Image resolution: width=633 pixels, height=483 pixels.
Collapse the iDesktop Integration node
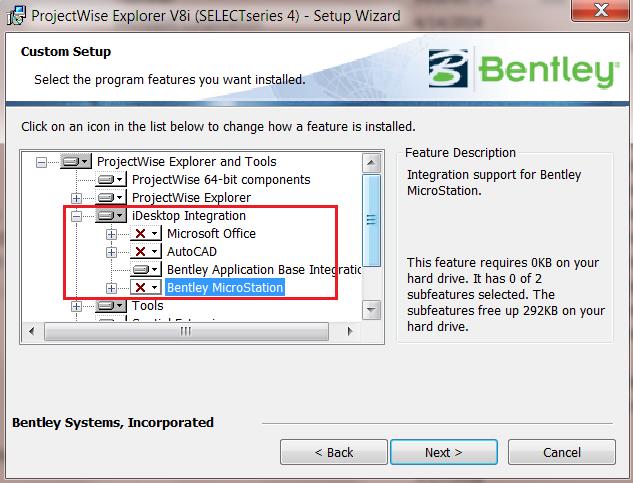coord(76,216)
